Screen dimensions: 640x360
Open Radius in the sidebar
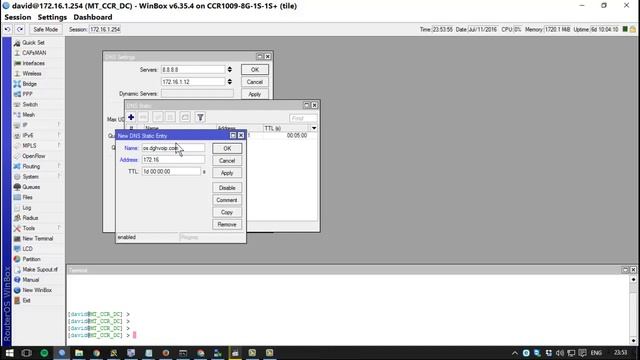pyautogui.click(x=30, y=218)
